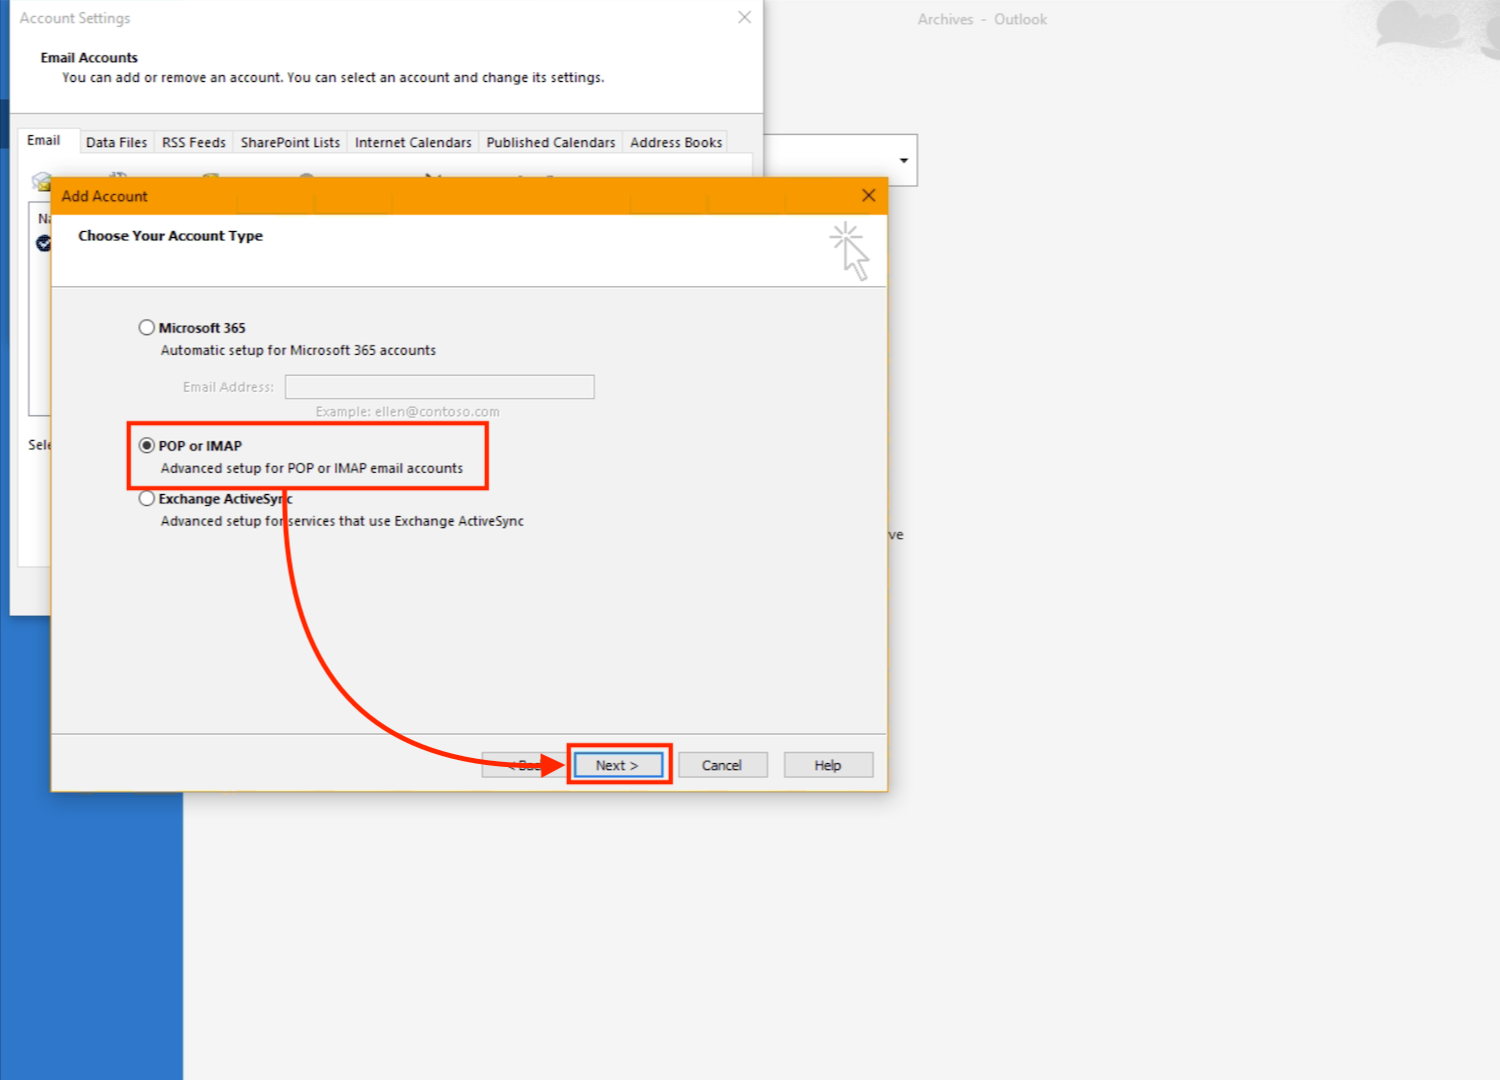
Task: Open the Address Books tab
Action: coord(675,143)
